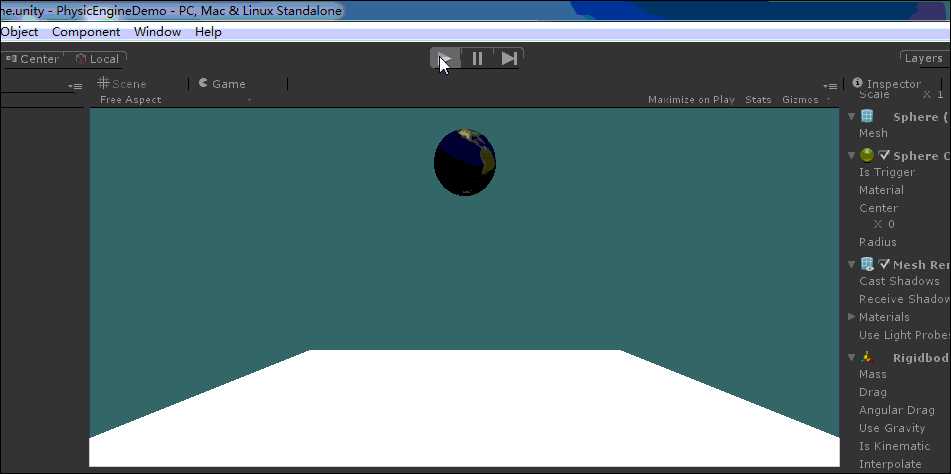This screenshot has width=951, height=474.
Task: Click the 'Radius' property label
Action: click(878, 242)
